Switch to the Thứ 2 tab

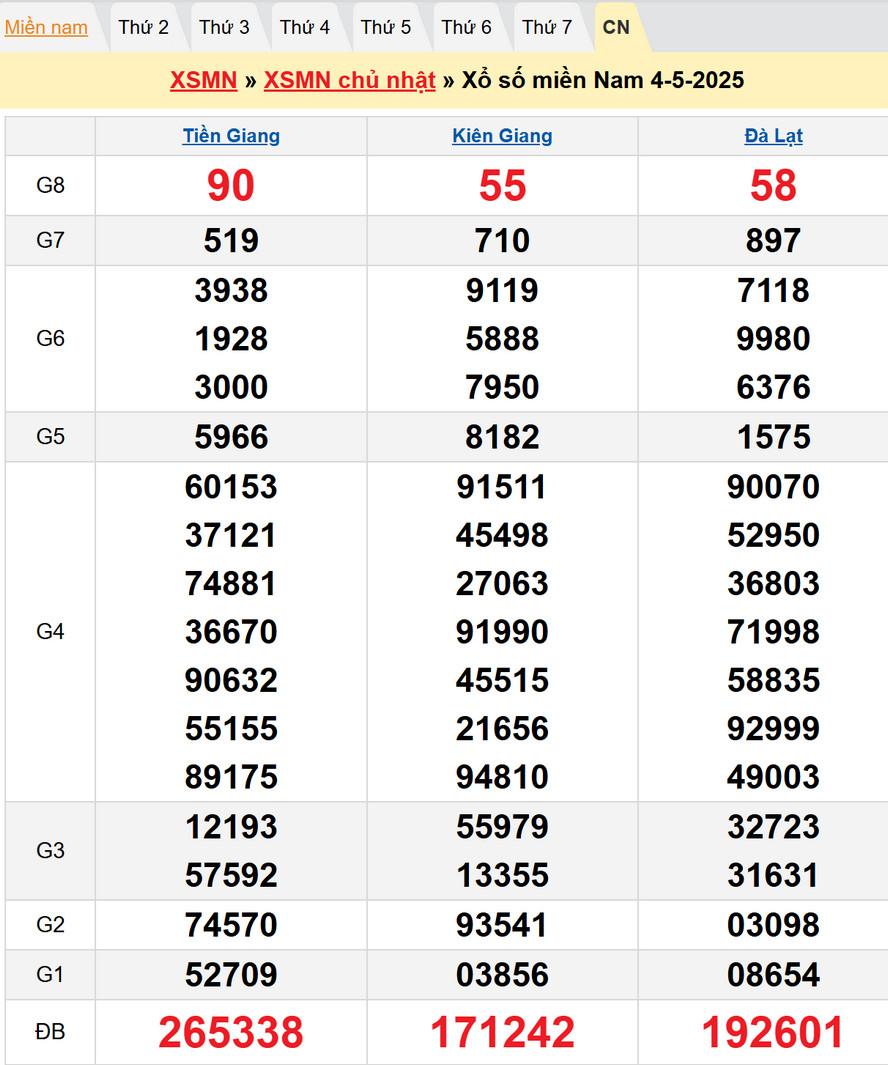143,27
